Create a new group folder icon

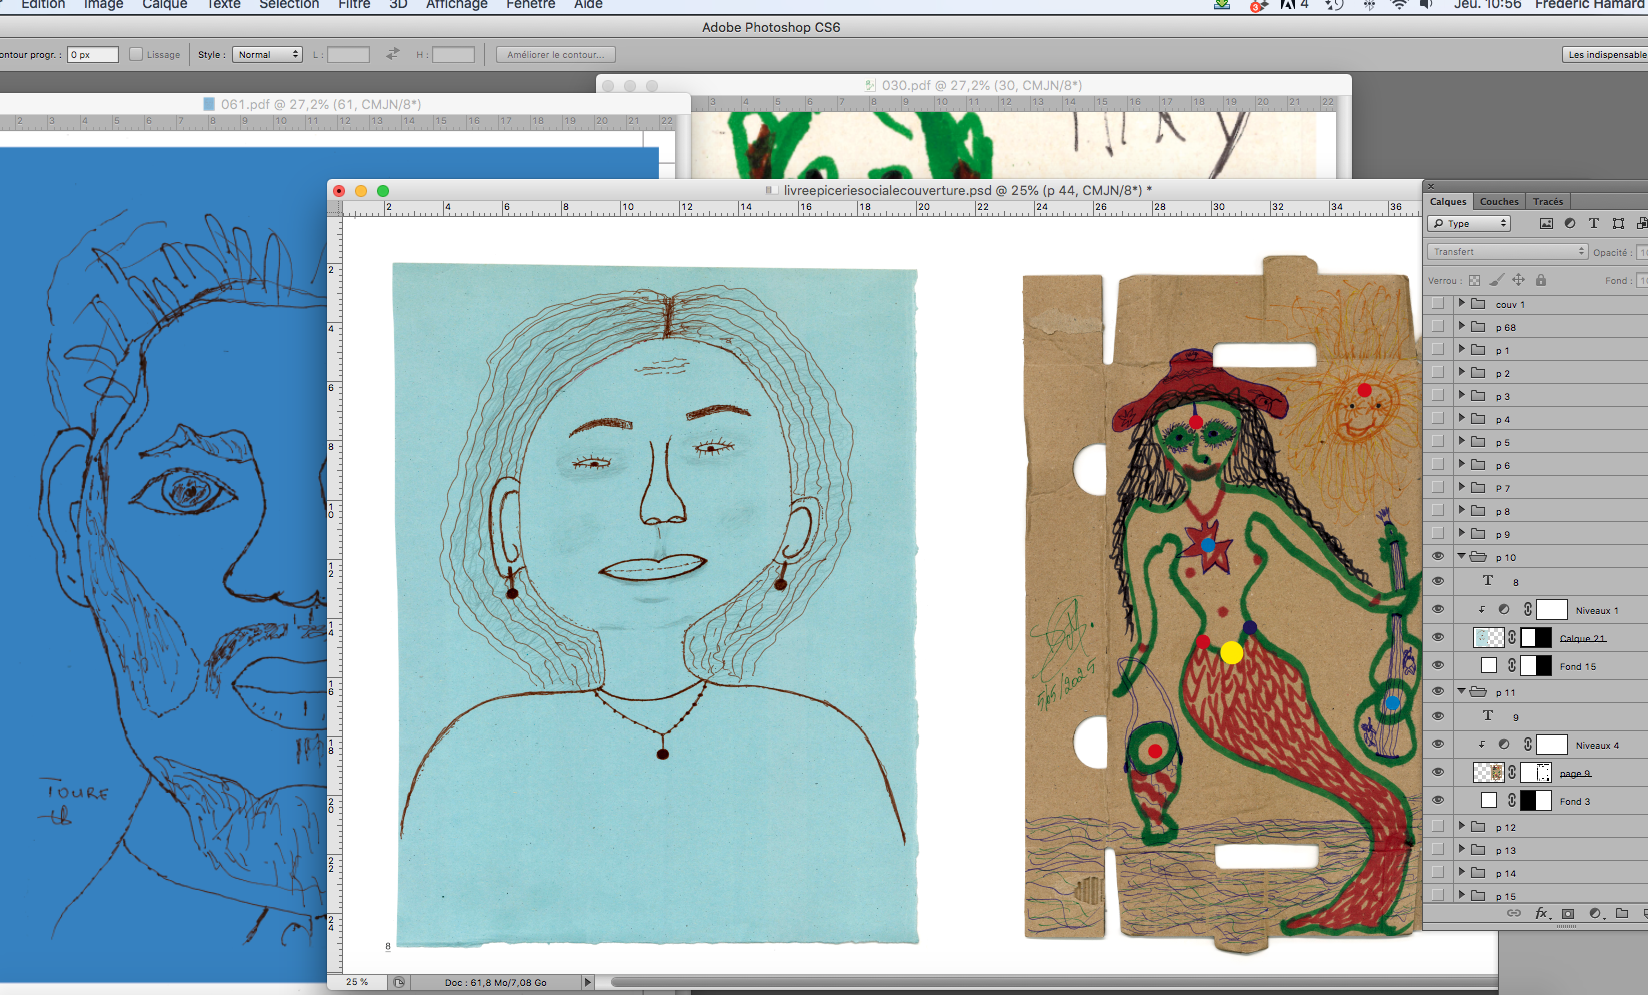pyautogui.click(x=1622, y=913)
